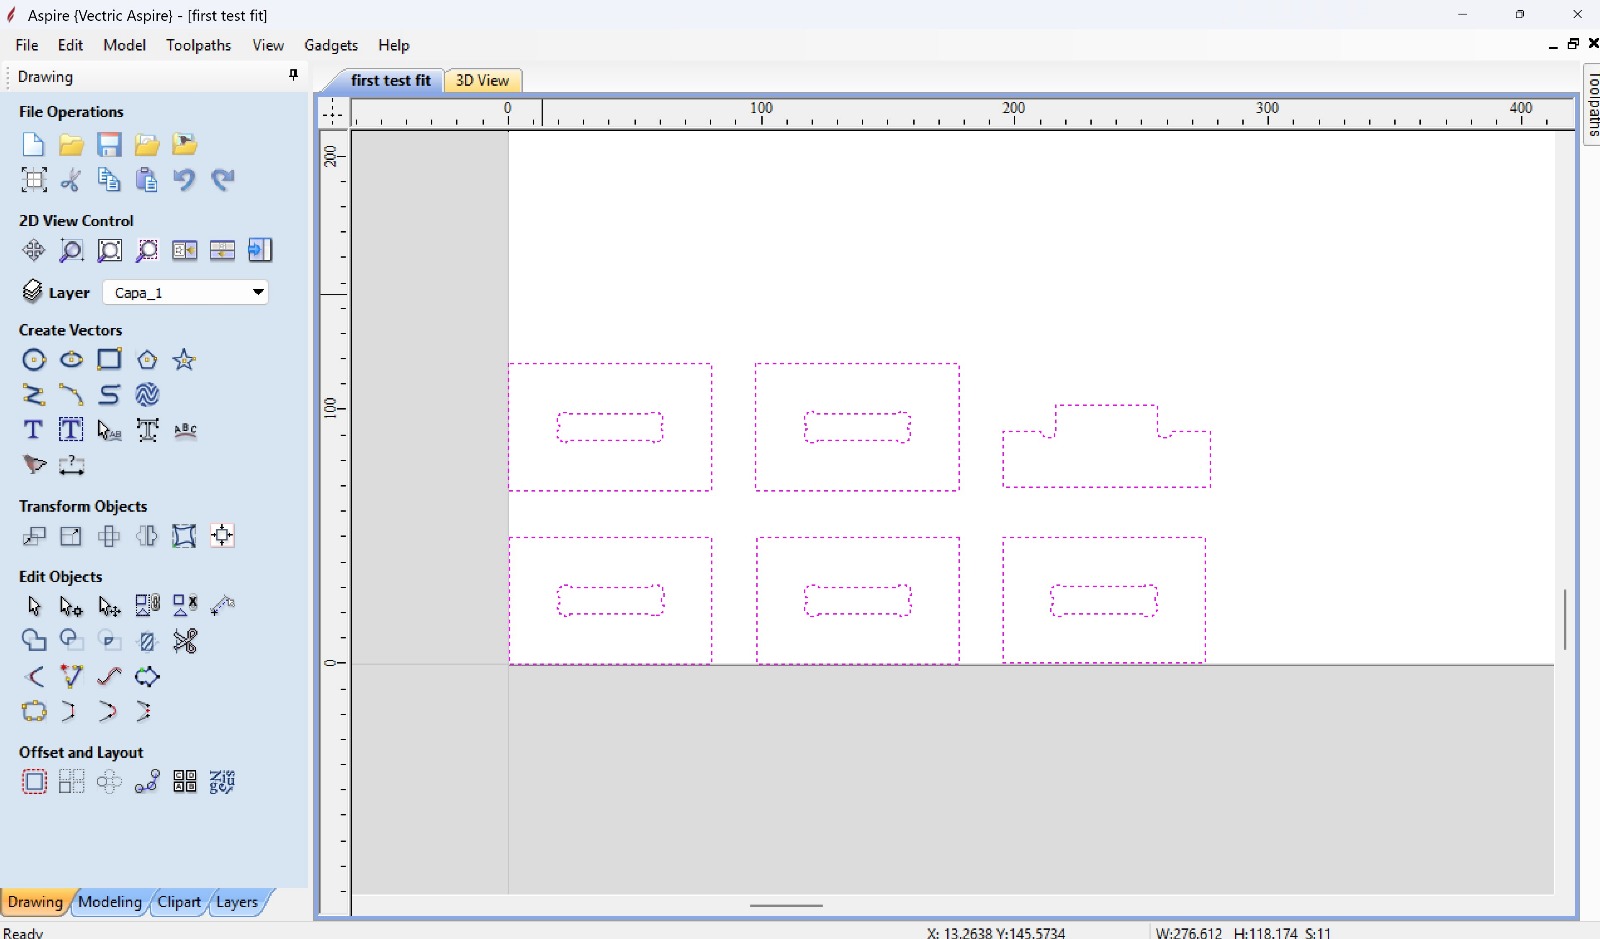
Task: Open the Text on Curve ABC tool
Action: pos(185,430)
